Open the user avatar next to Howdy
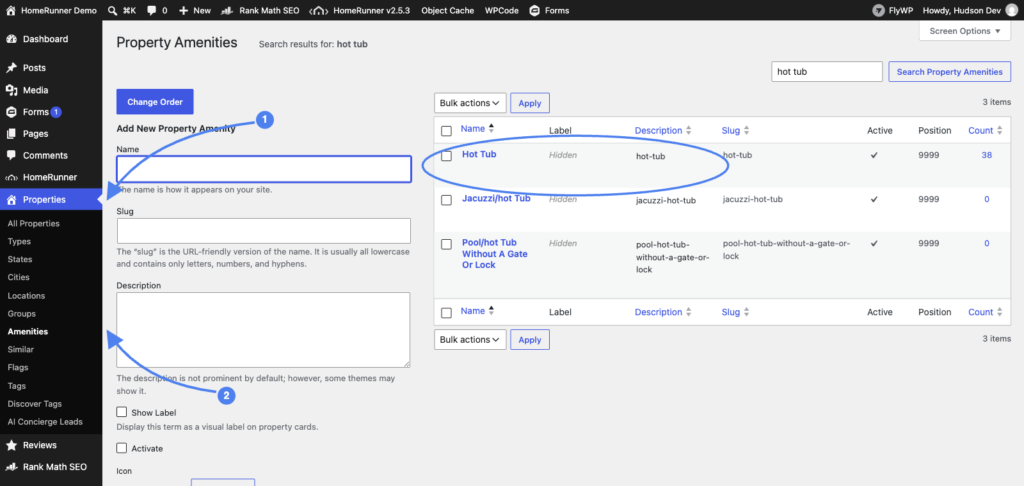Screen dimensions: 1024x486 point(1012,10)
